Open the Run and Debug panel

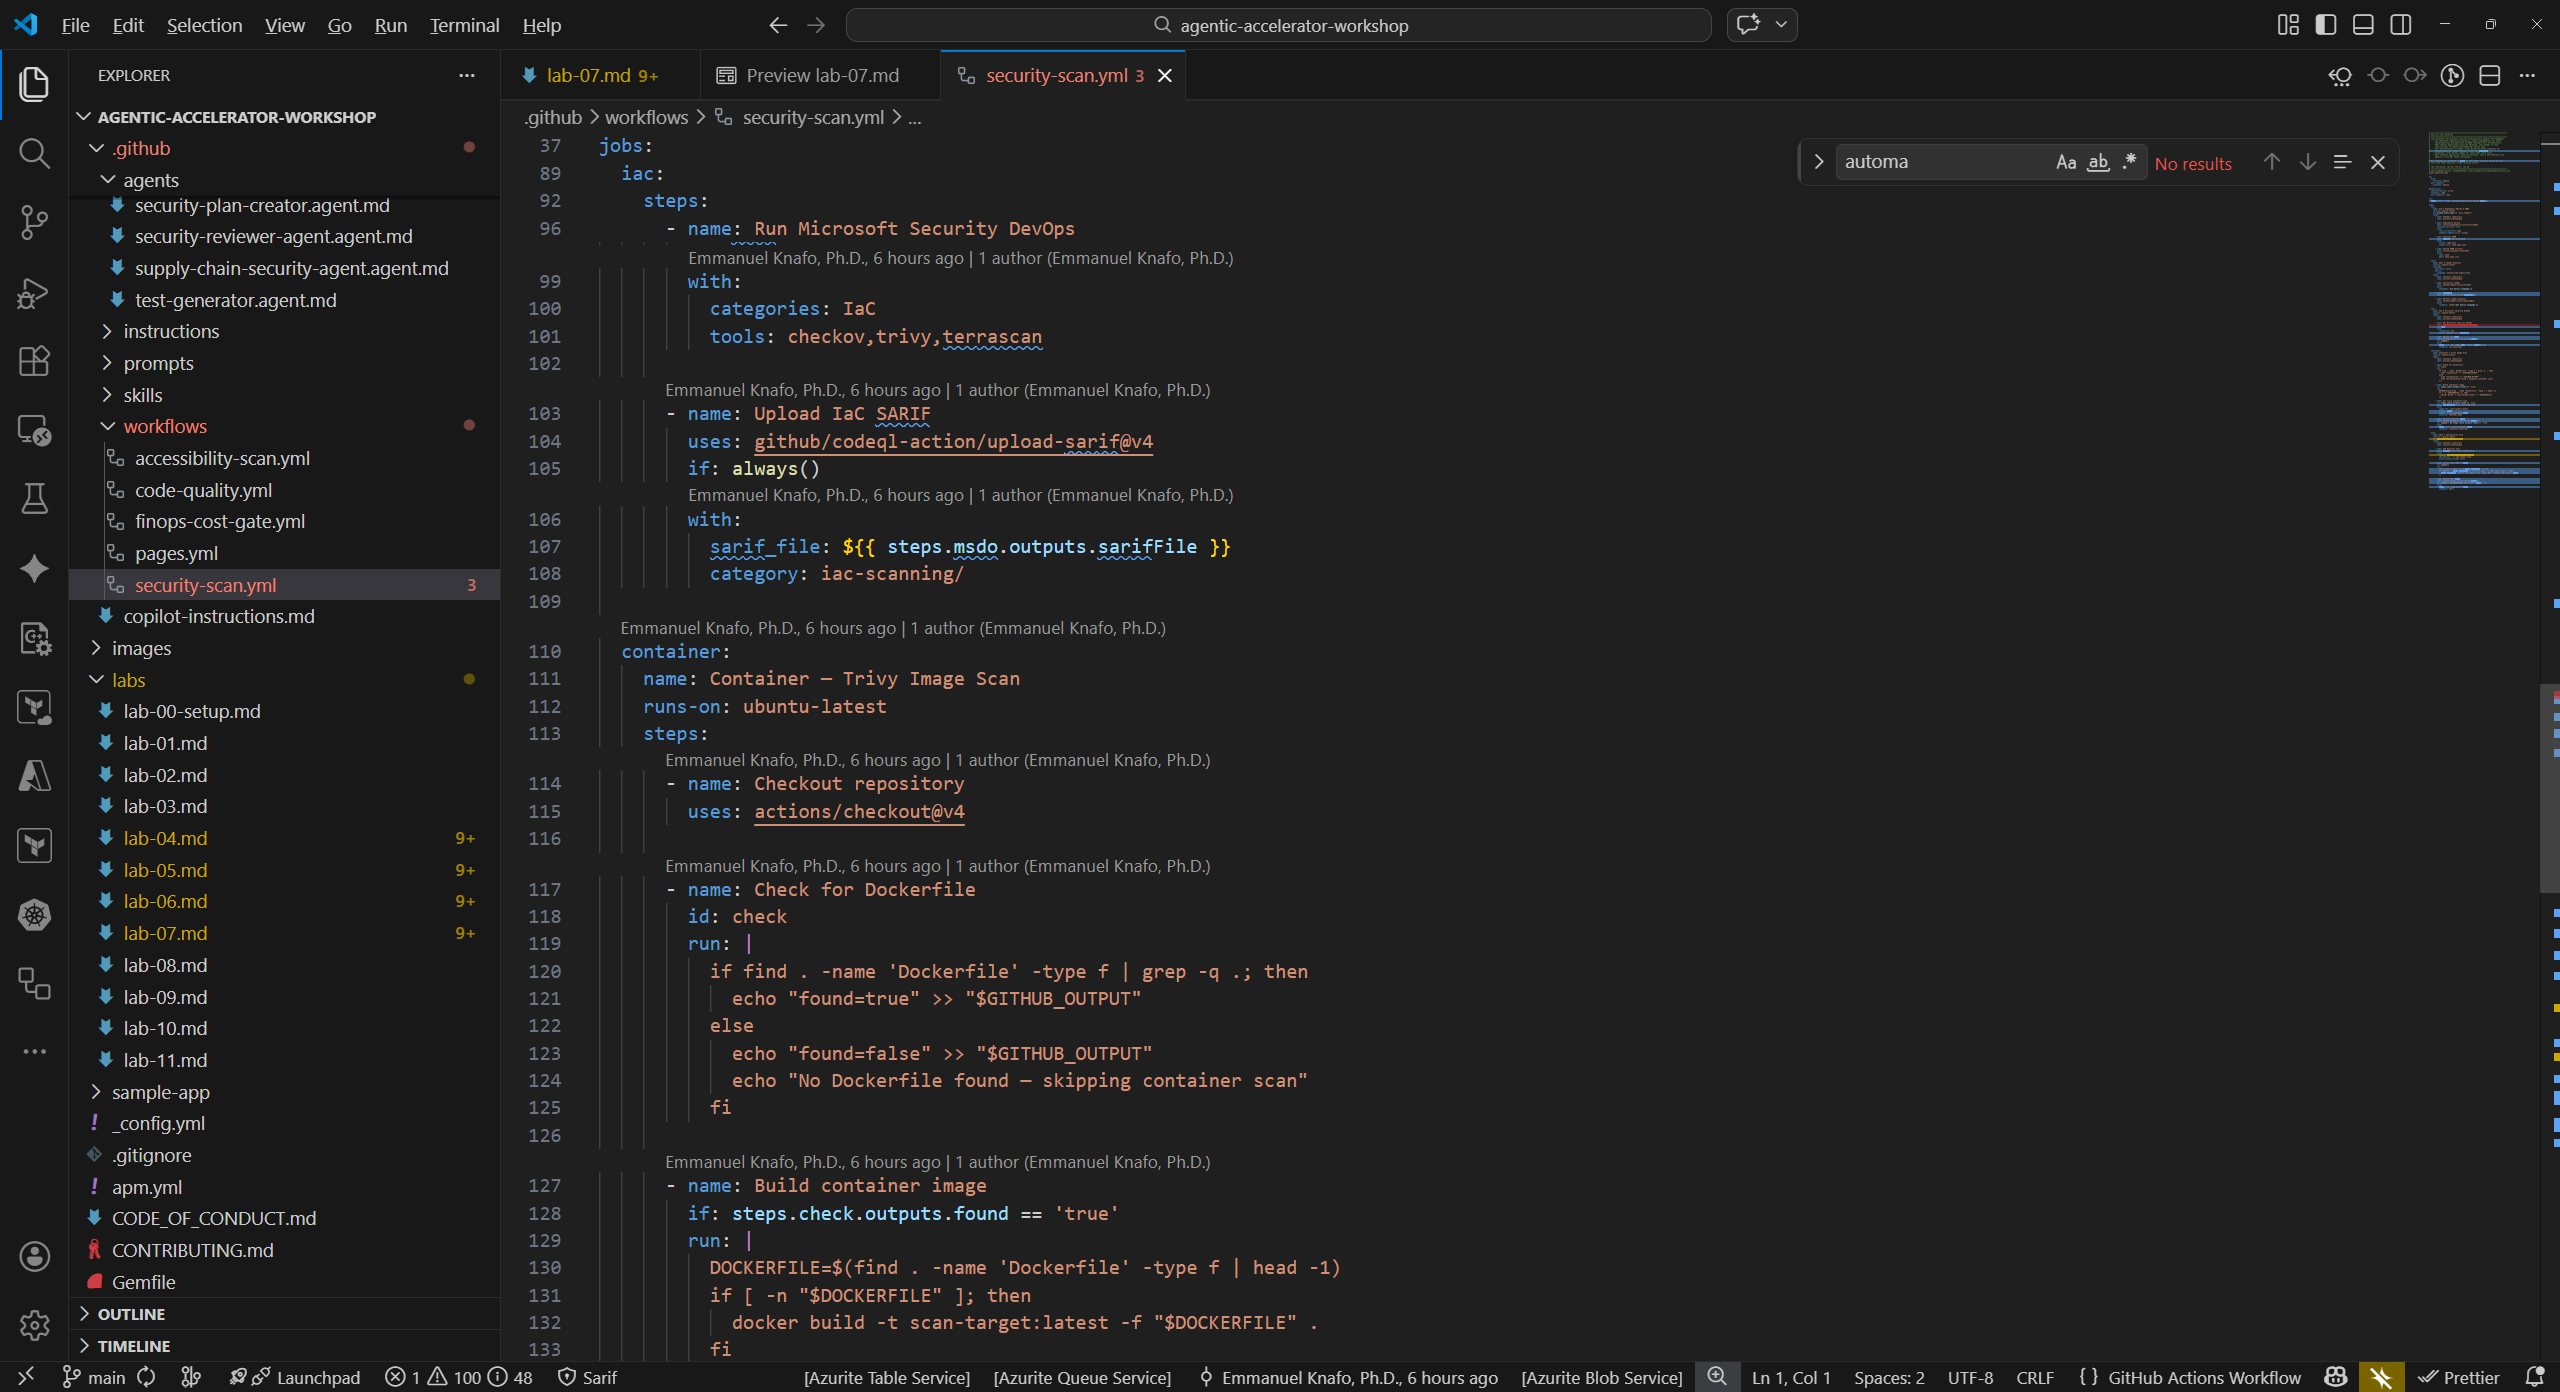pyautogui.click(x=33, y=291)
